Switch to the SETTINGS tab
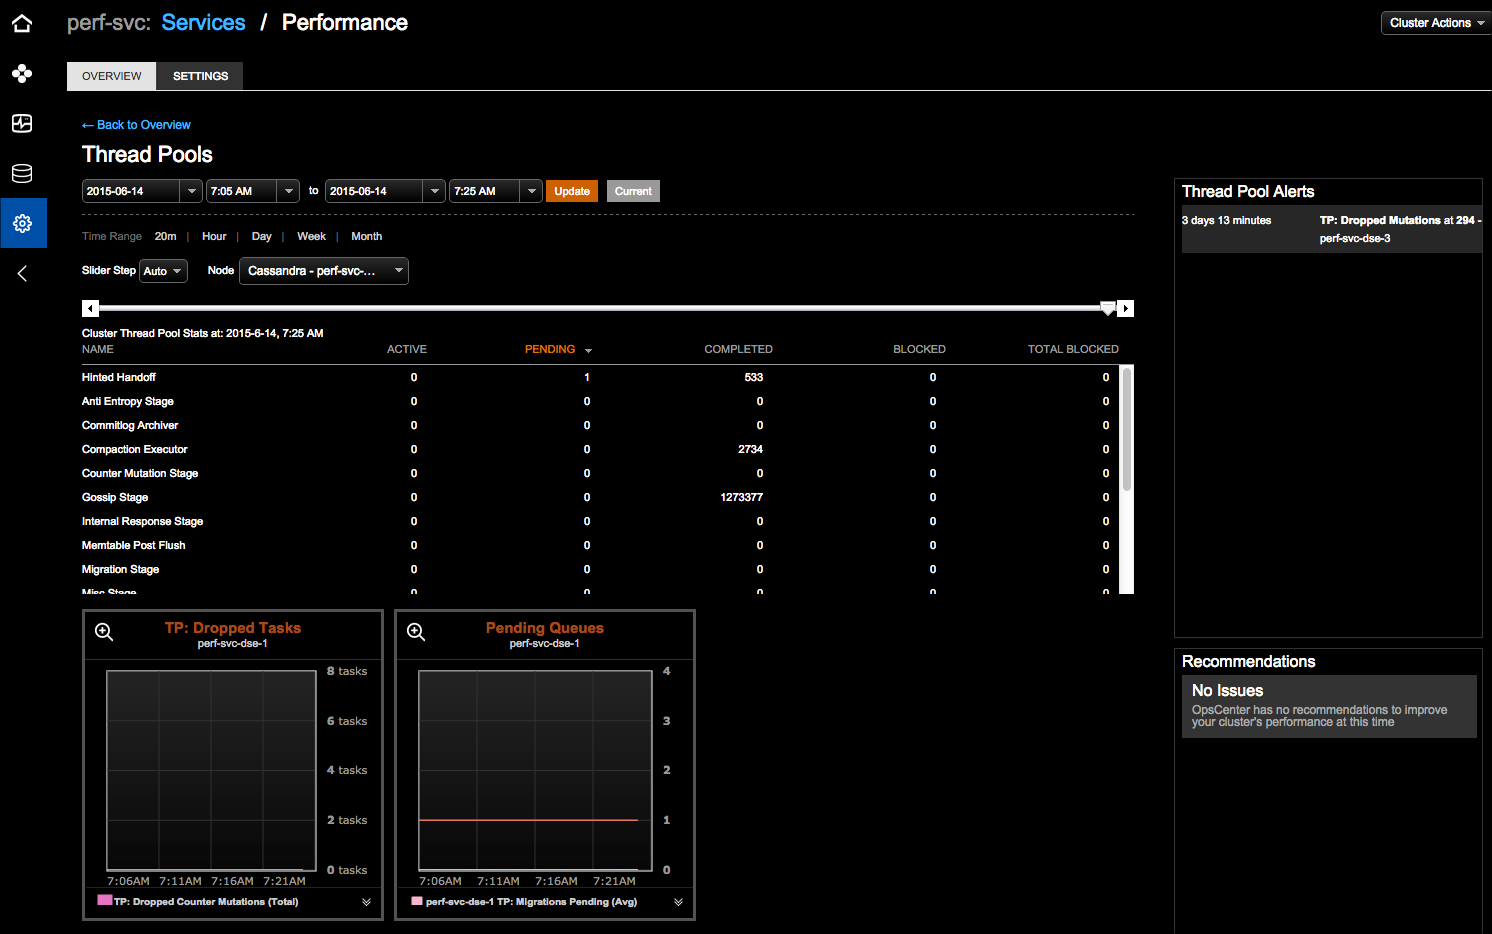This screenshot has width=1492, height=934. click(199, 76)
